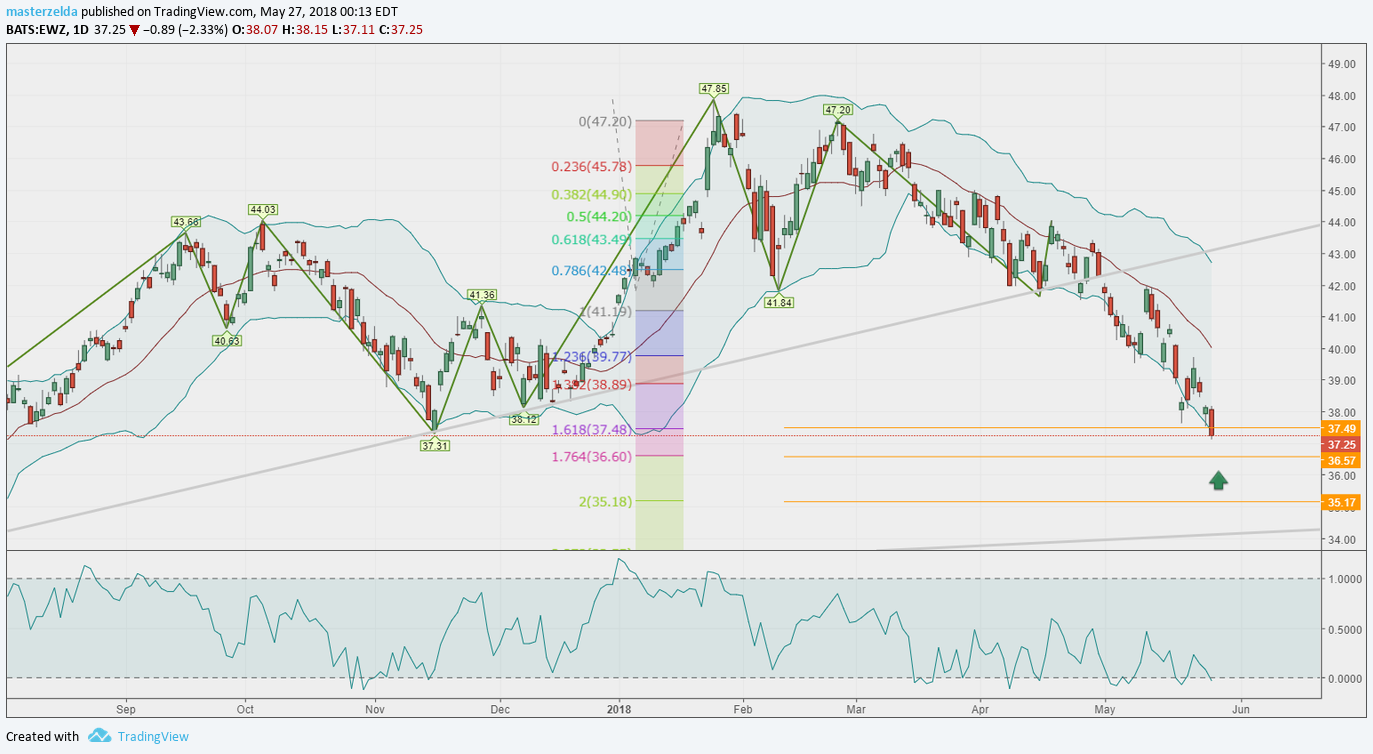
Task: Click the C:37.25 close value in header
Action: point(399,30)
